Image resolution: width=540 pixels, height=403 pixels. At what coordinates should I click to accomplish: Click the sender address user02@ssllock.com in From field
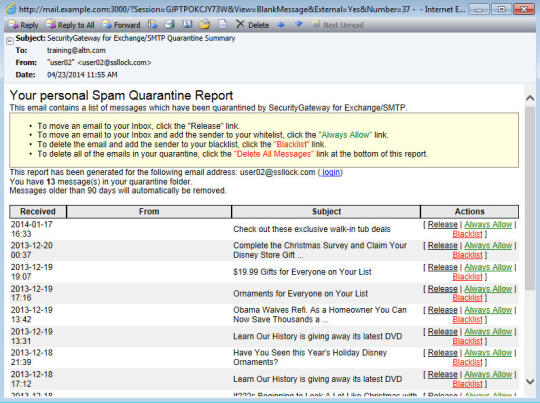(115, 63)
